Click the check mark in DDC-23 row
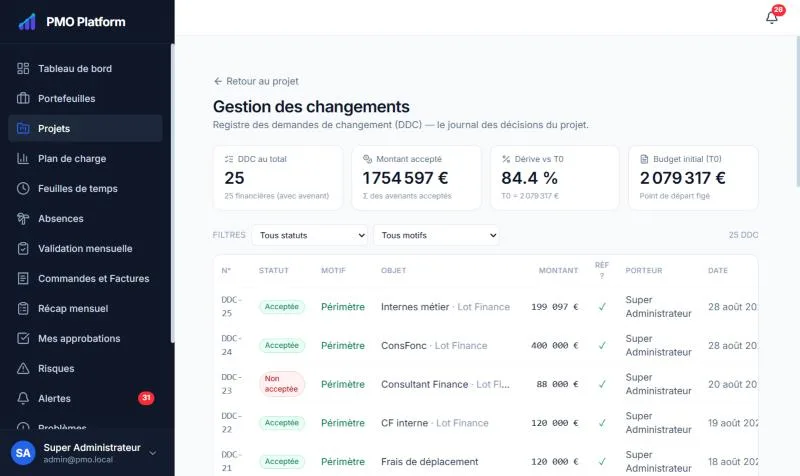This screenshot has height=476, width=800. point(602,384)
